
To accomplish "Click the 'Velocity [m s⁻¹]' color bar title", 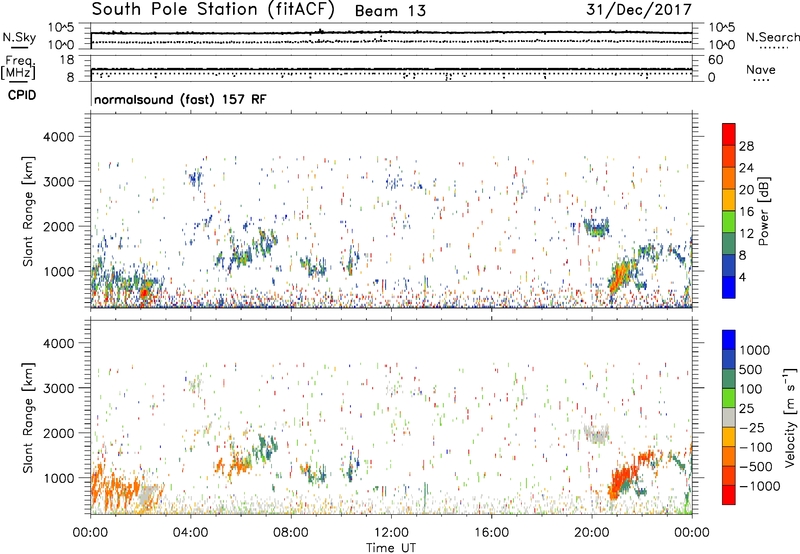I will point(791,417).
